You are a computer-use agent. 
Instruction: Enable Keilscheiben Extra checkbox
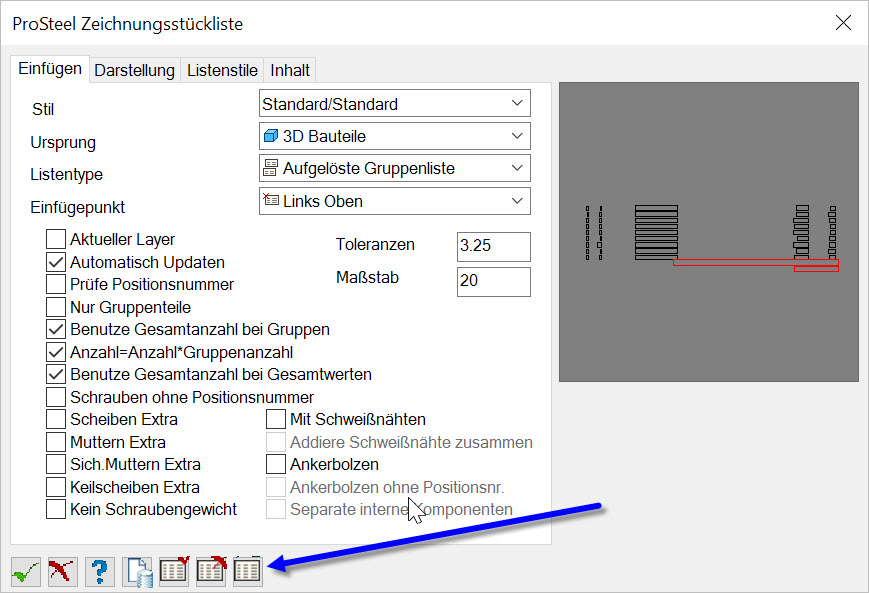[56, 487]
